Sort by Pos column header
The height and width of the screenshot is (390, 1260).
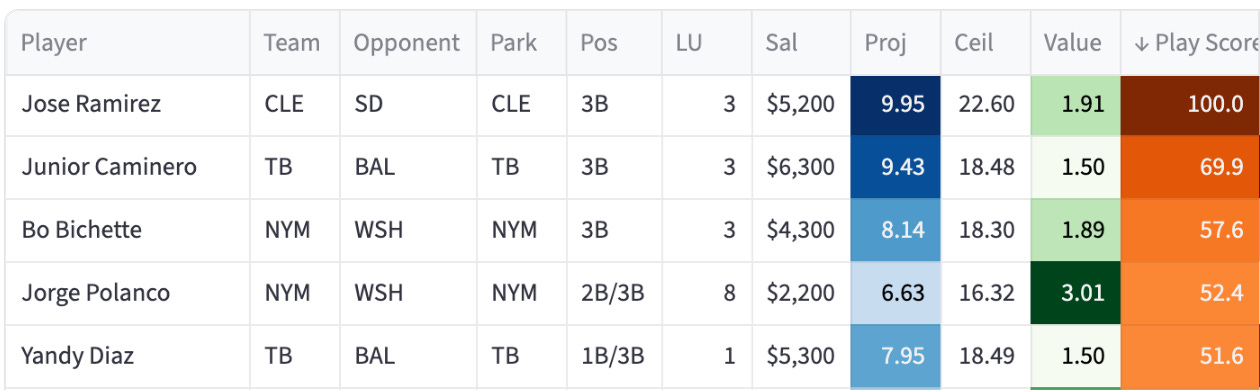(x=599, y=43)
